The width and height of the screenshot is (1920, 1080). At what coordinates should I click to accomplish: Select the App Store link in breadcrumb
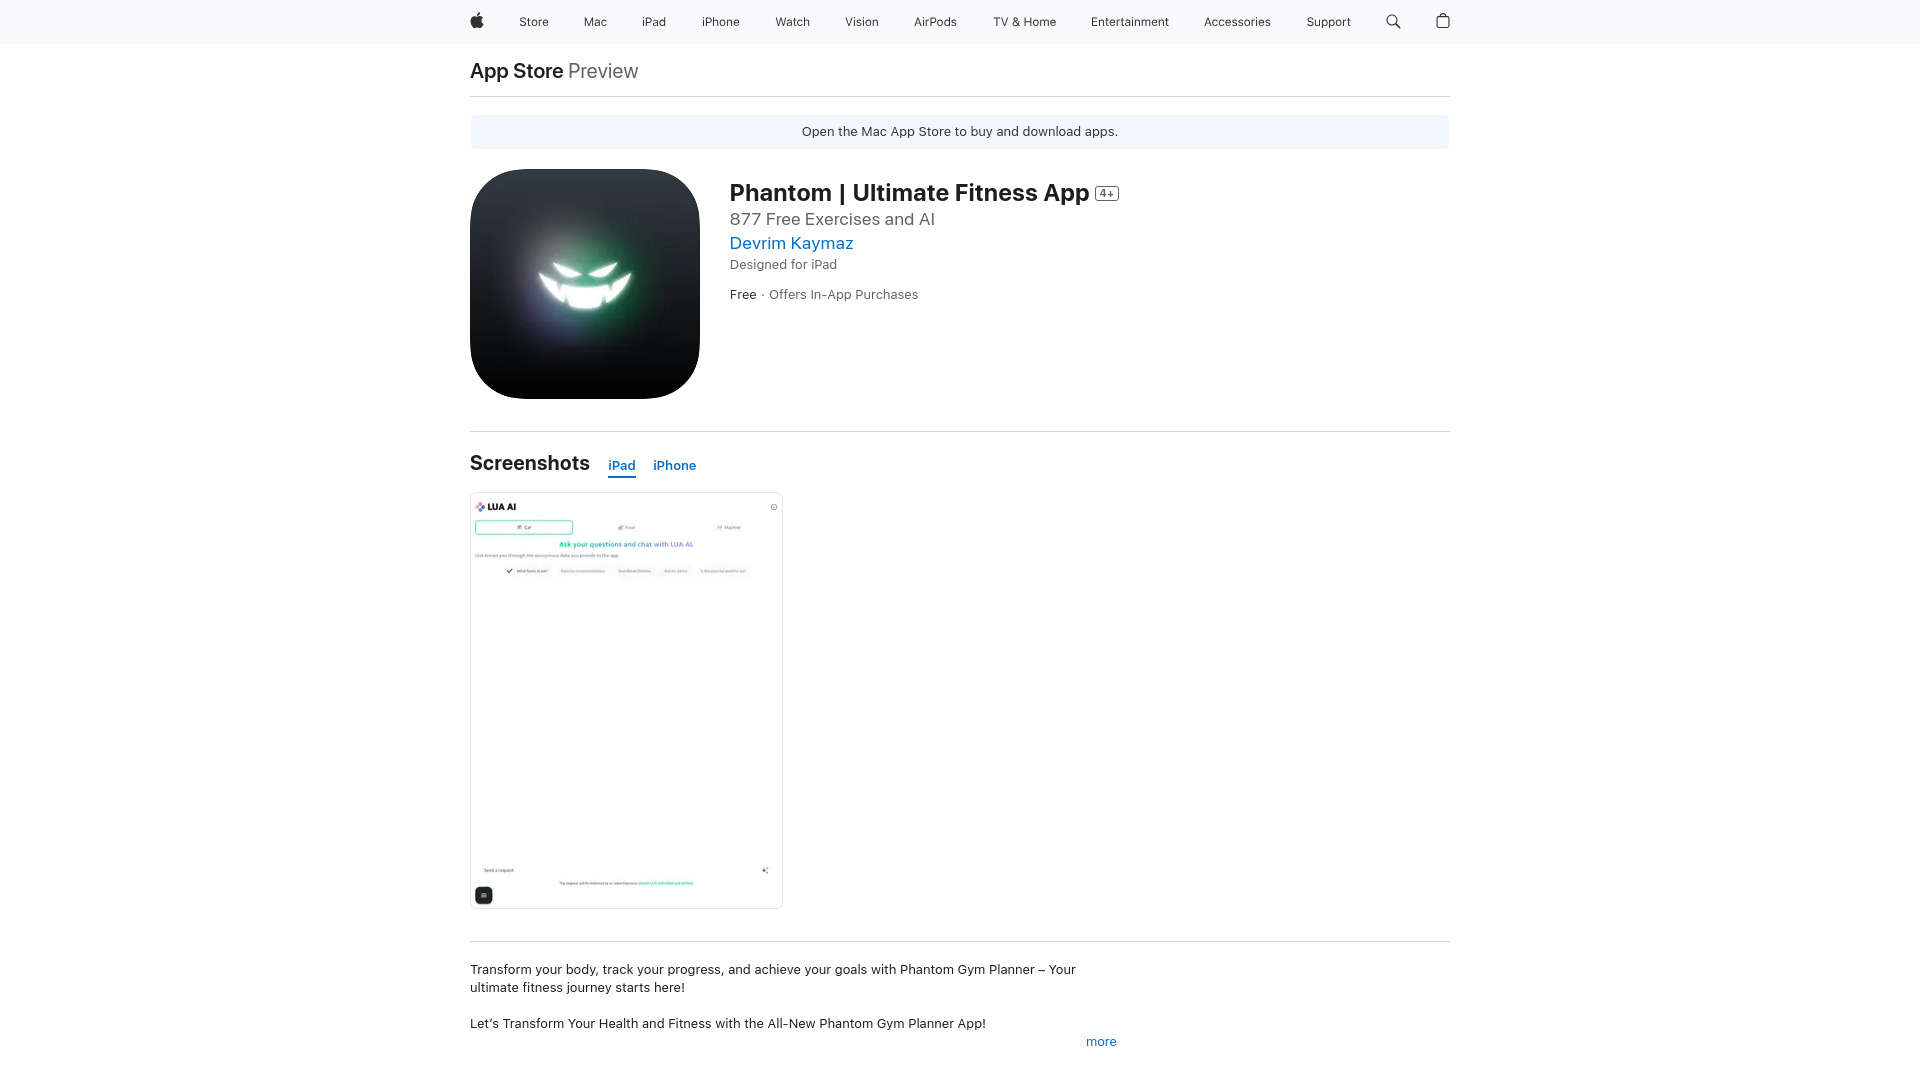click(x=516, y=70)
